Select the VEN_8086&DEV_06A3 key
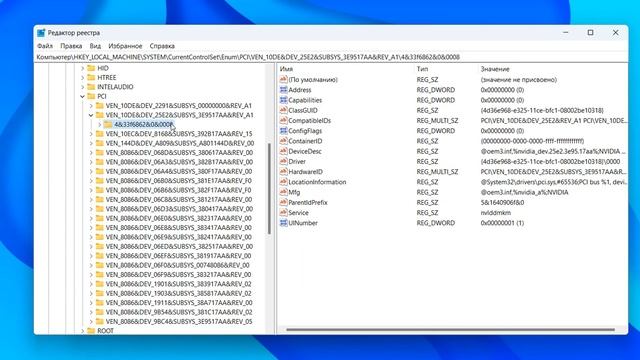Image resolution: width=640 pixels, height=360 pixels. coord(179,162)
